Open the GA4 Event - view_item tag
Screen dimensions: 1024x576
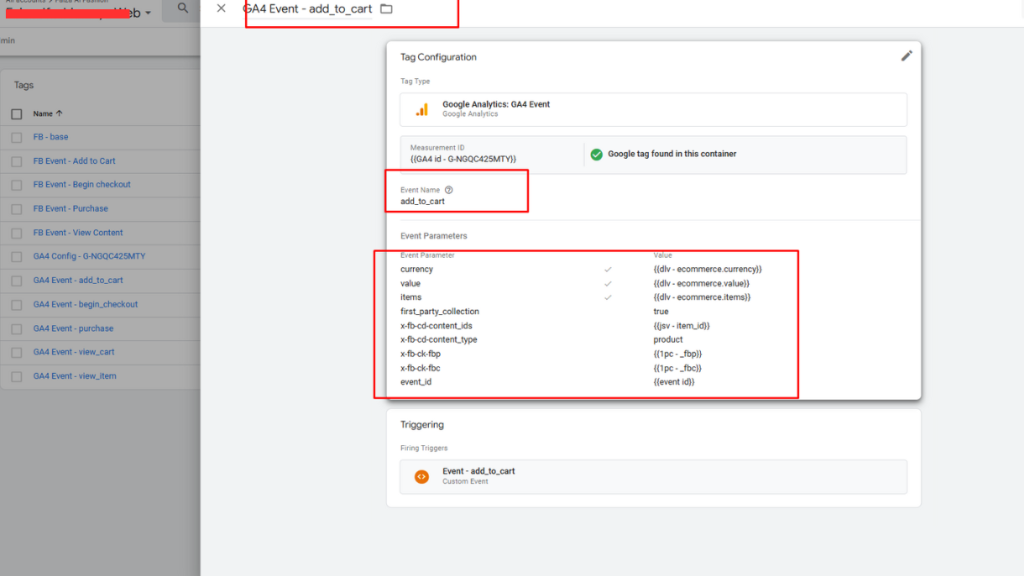click(74, 376)
